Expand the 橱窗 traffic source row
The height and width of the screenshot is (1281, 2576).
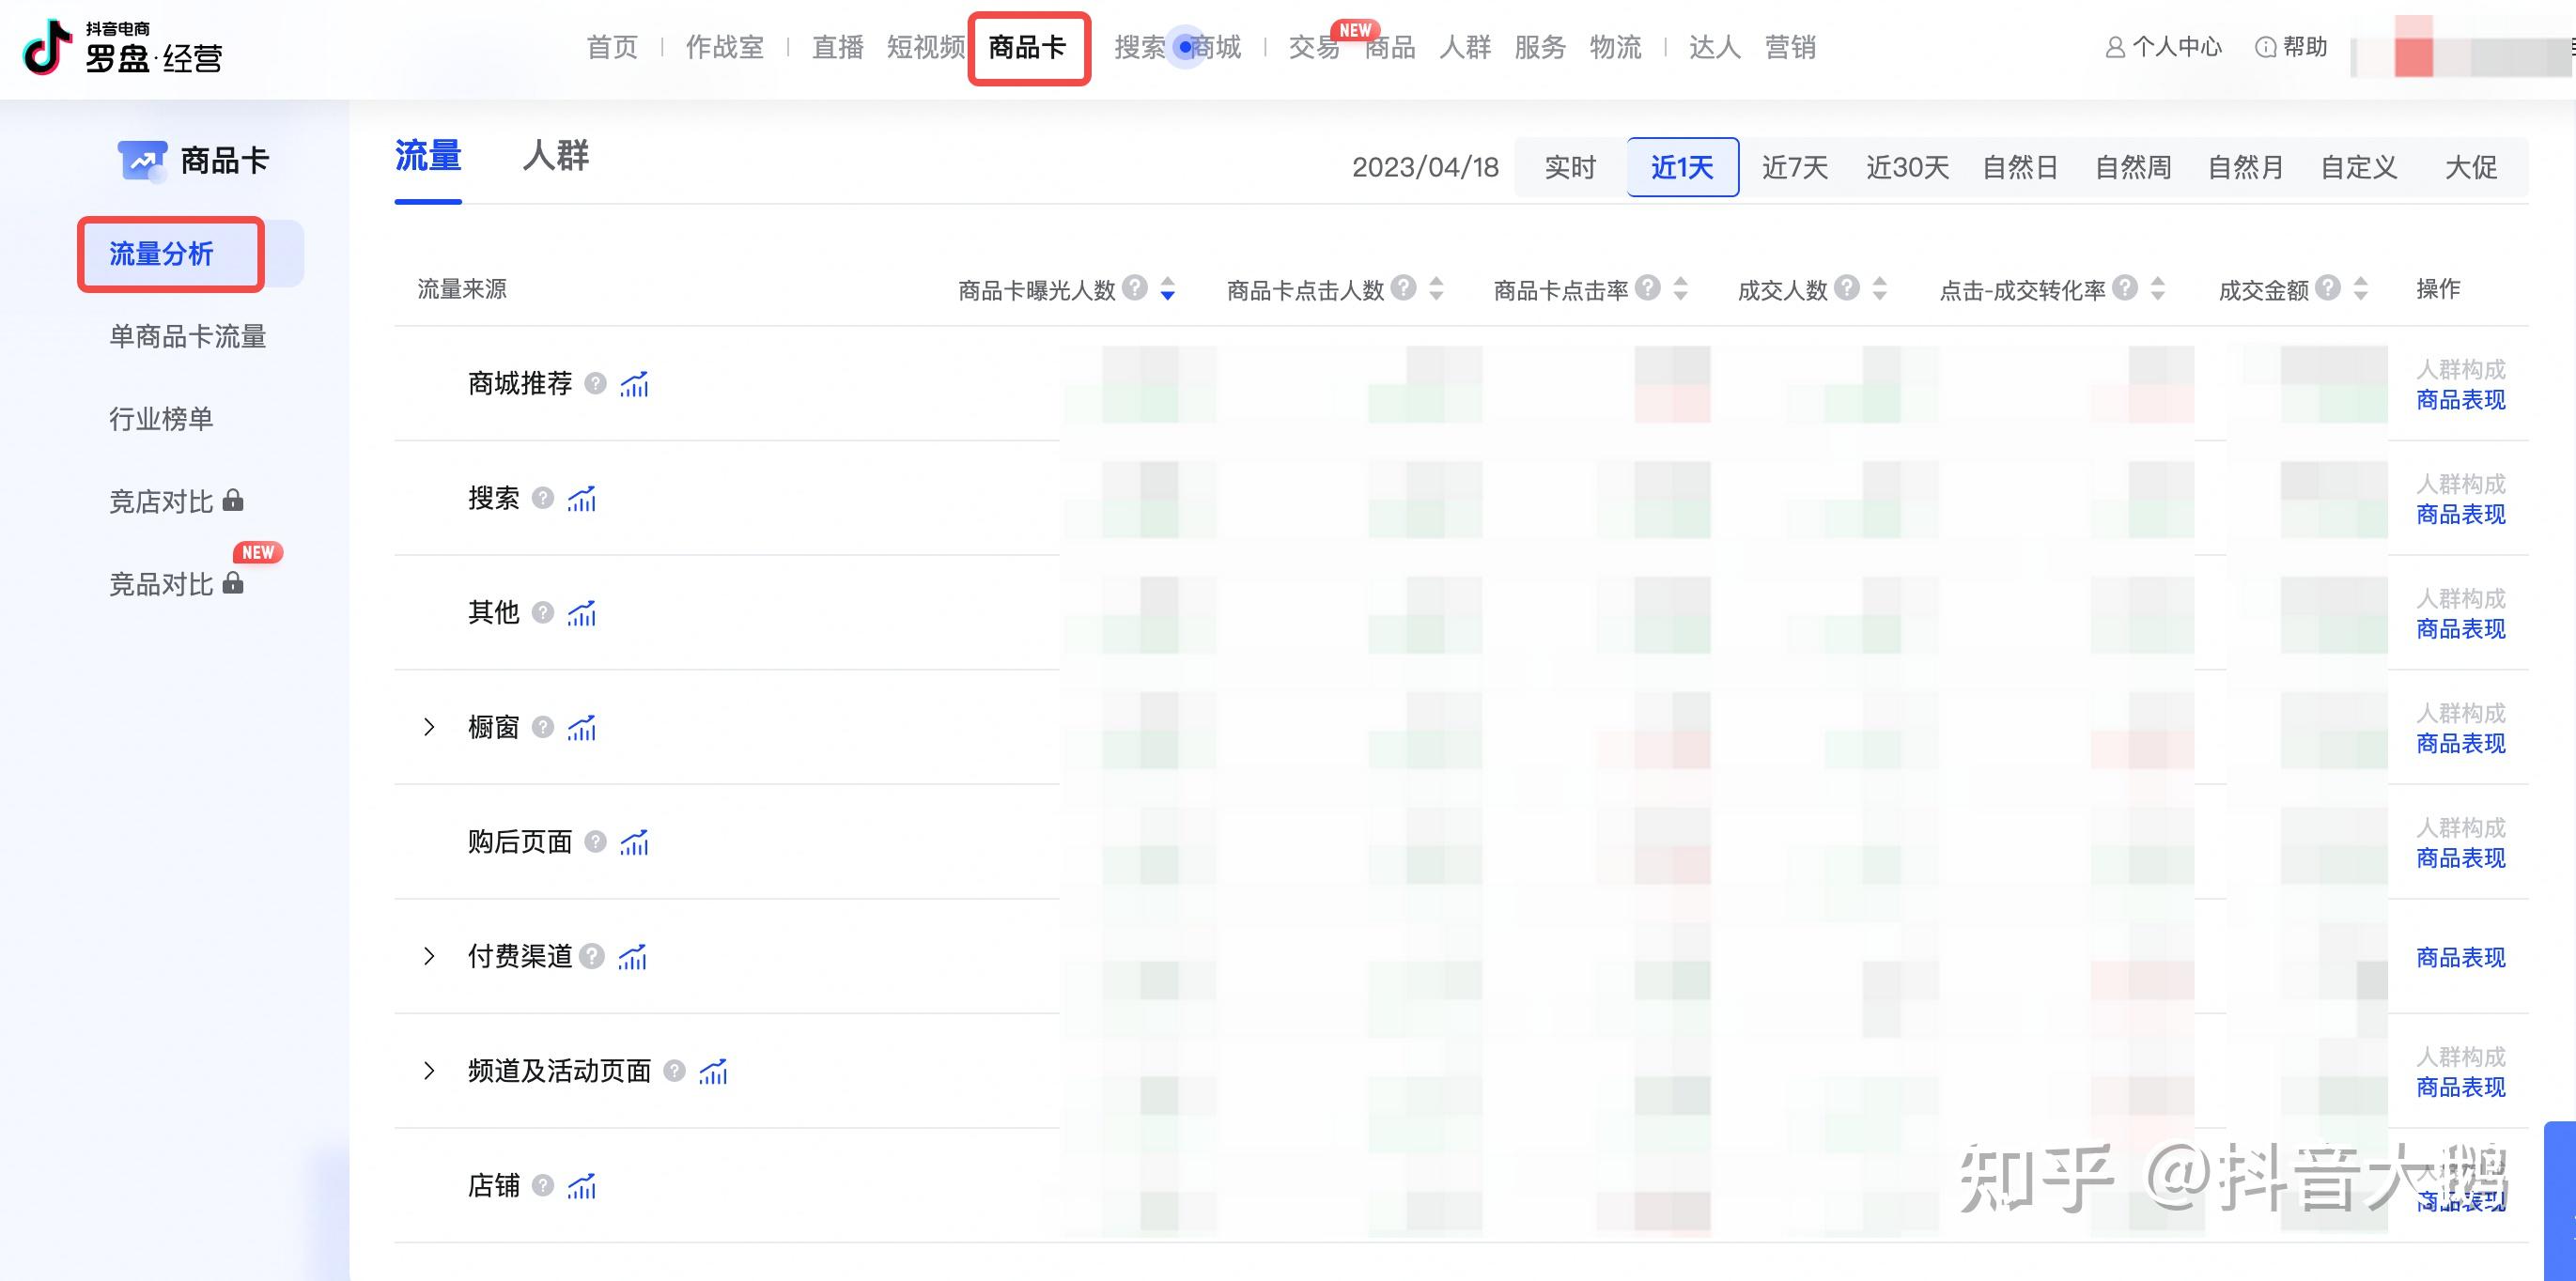point(429,727)
